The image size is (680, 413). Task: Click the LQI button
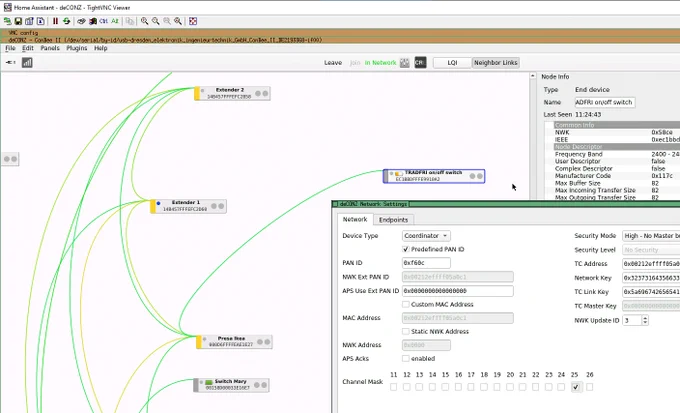pyautogui.click(x=452, y=62)
